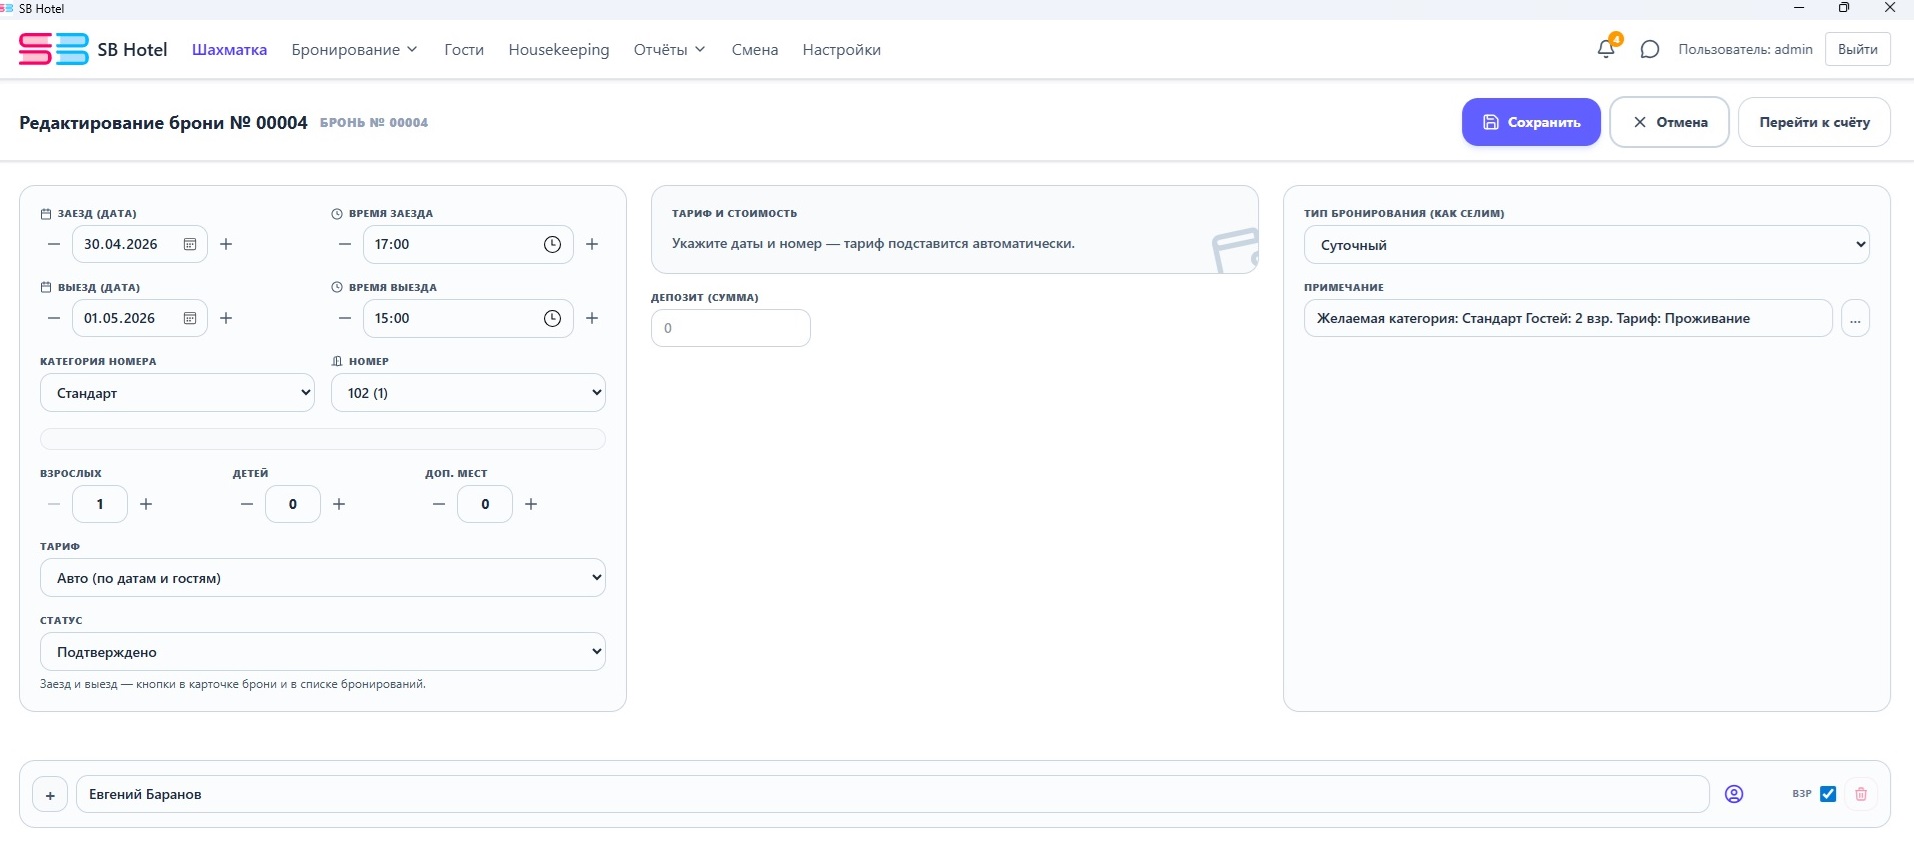
Task: Open the Тариф Авто dropdown
Action: [323, 578]
